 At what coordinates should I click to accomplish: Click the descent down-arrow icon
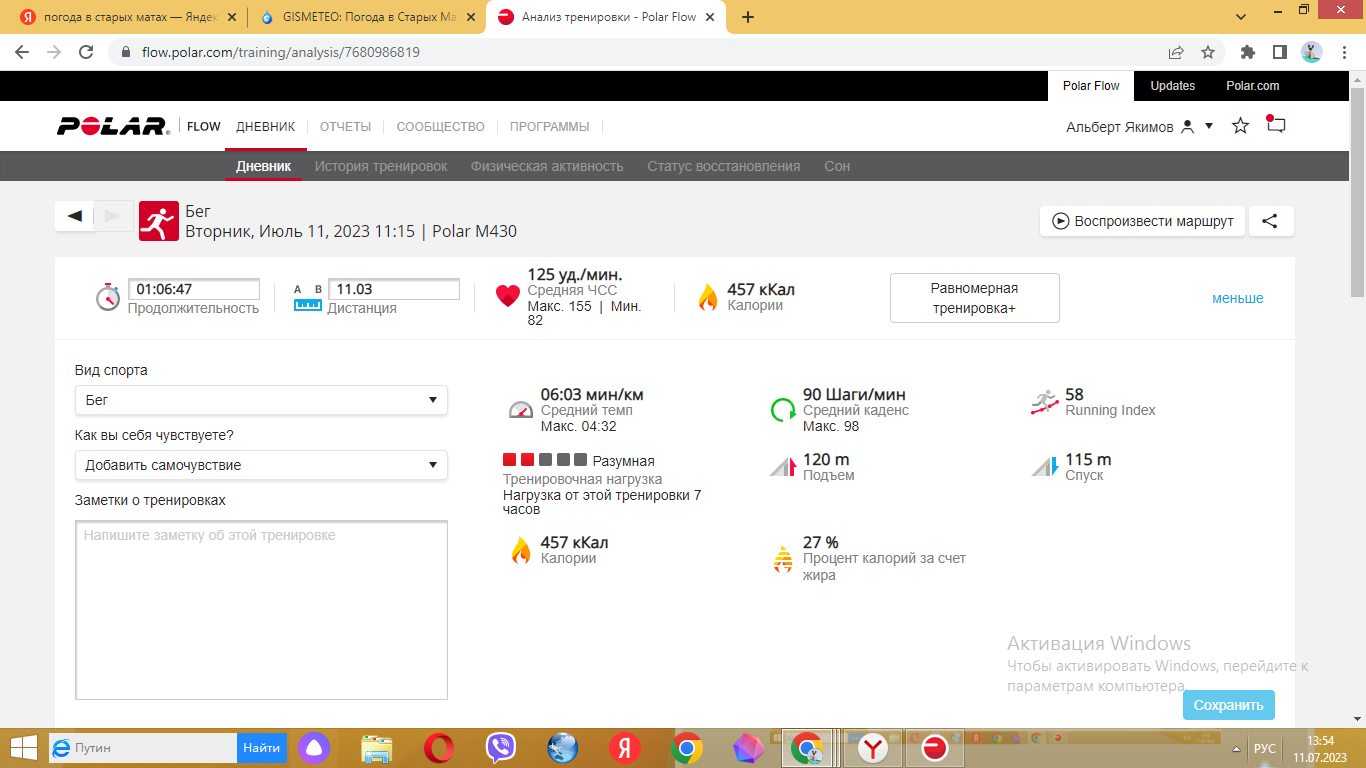coord(1044,466)
